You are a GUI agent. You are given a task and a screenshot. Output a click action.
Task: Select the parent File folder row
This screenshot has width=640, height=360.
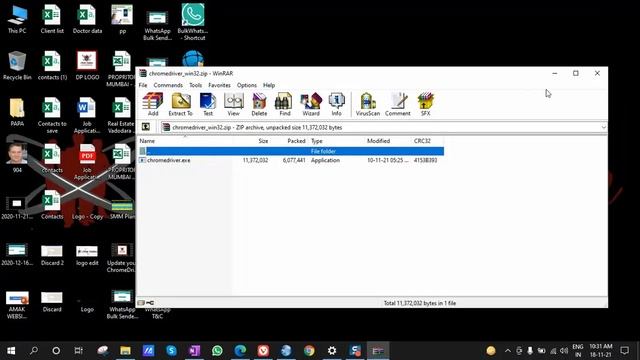click(x=291, y=151)
